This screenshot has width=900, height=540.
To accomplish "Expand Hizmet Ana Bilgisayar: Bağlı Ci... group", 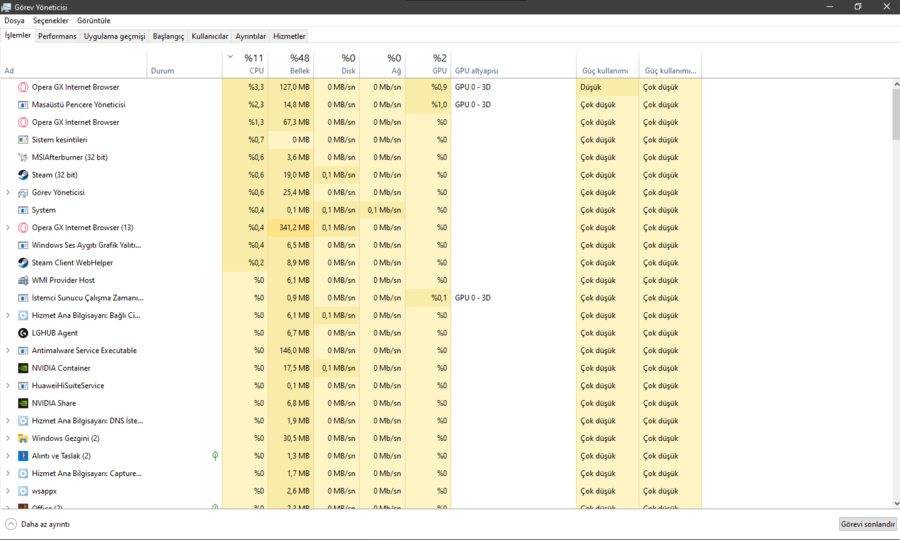I will pos(7,316).
